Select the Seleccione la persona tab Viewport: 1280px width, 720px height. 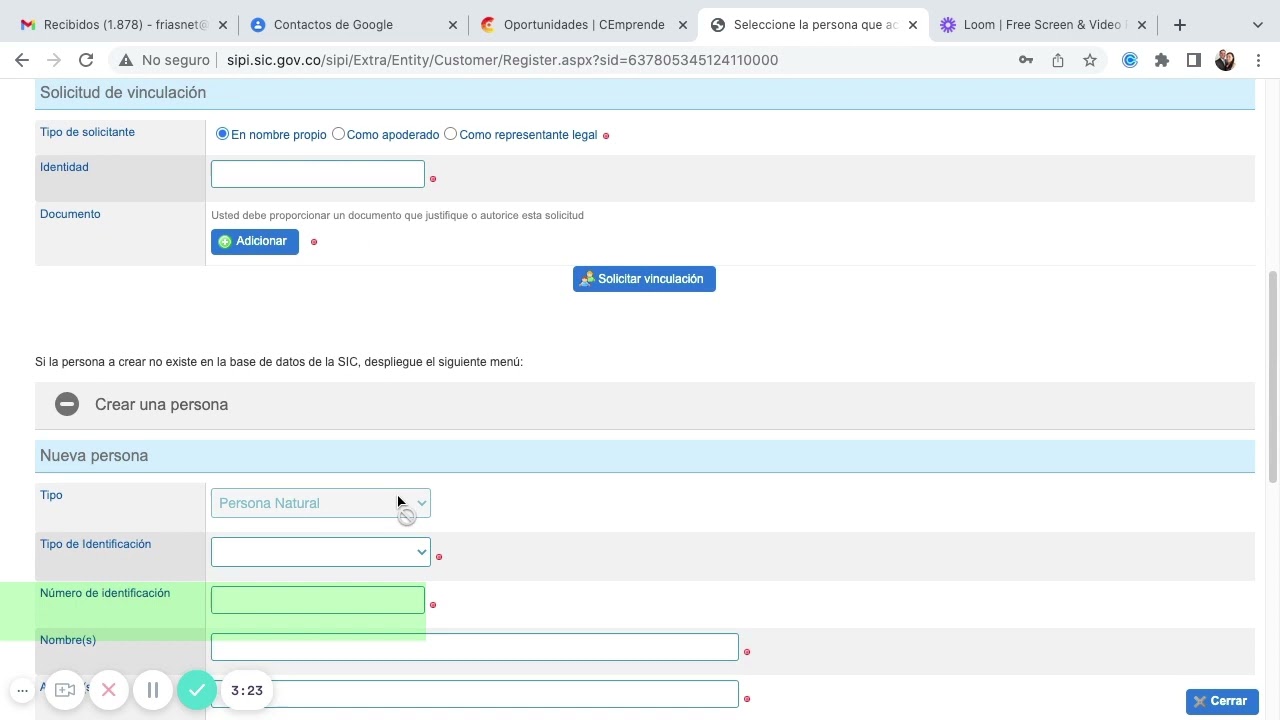click(x=813, y=25)
